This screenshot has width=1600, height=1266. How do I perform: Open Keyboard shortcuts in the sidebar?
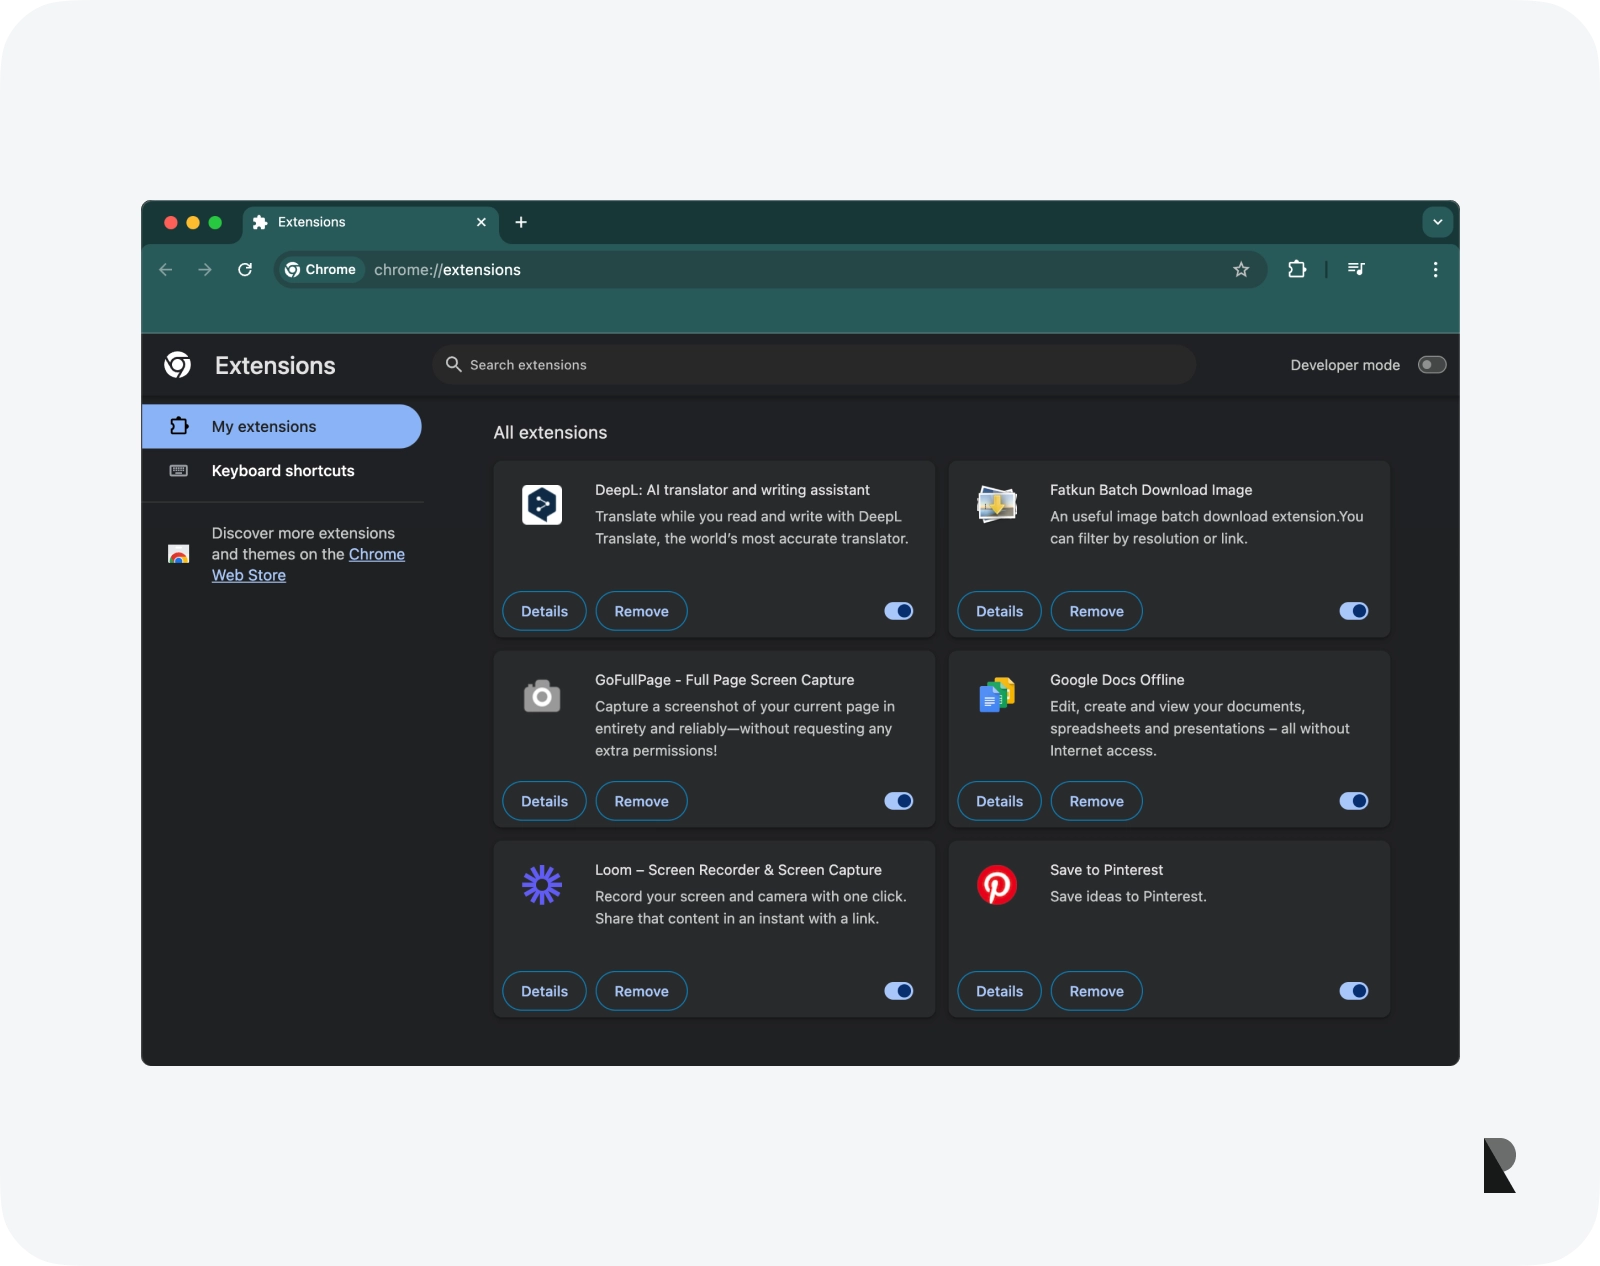point(281,471)
